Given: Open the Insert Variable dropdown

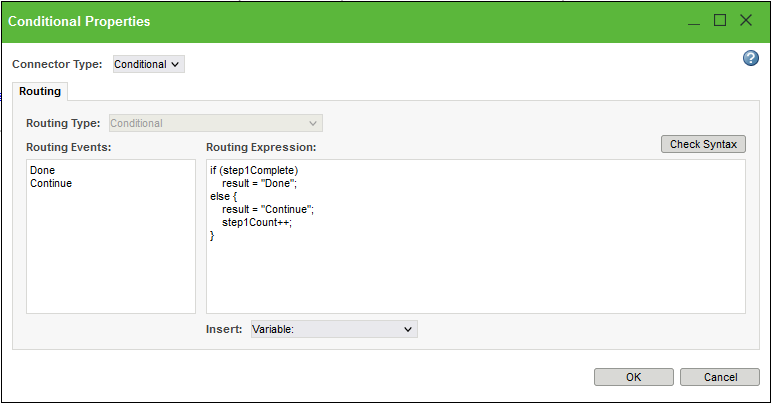Looking at the screenshot, I should tap(333, 328).
